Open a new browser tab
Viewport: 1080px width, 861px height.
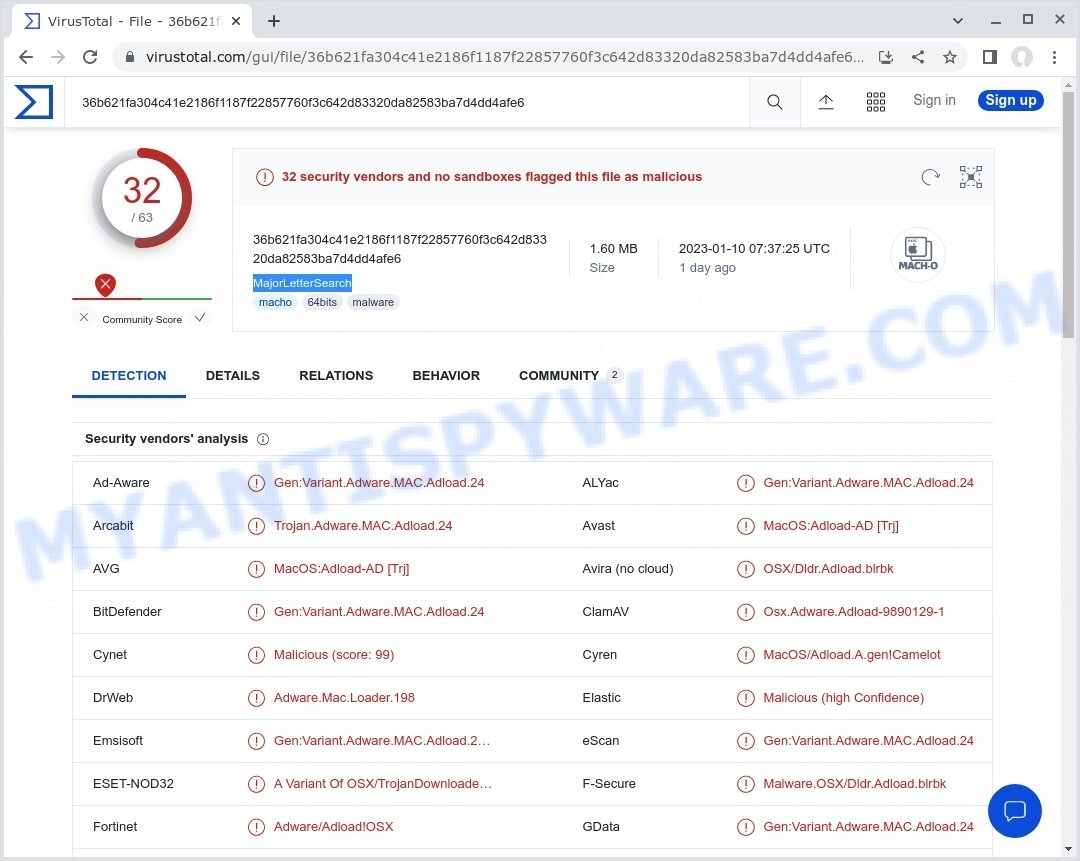pyautogui.click(x=273, y=21)
